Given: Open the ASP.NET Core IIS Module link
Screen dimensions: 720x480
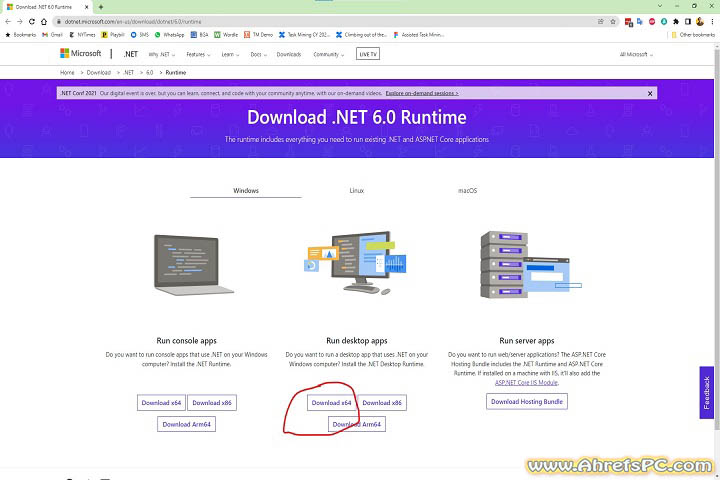Looking at the screenshot, I should tap(527, 383).
